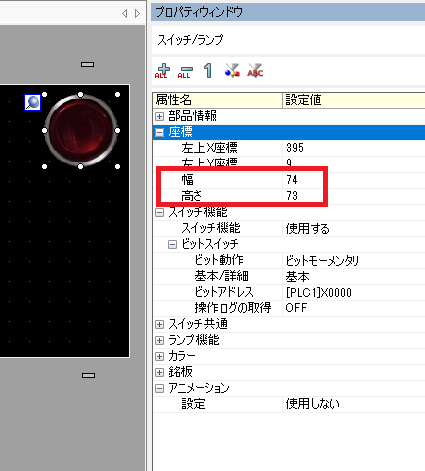Expand the ランプ機能 section

(x=160, y=340)
